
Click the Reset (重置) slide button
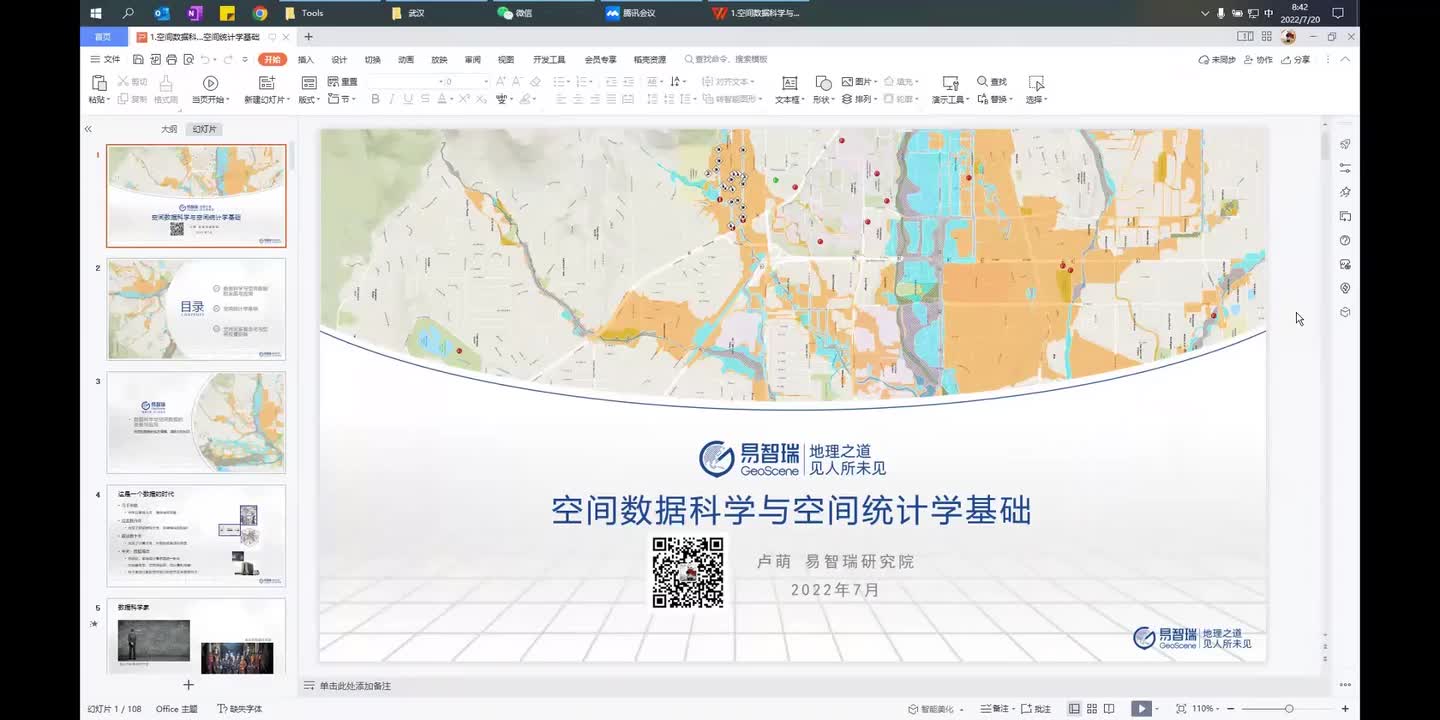coord(342,82)
